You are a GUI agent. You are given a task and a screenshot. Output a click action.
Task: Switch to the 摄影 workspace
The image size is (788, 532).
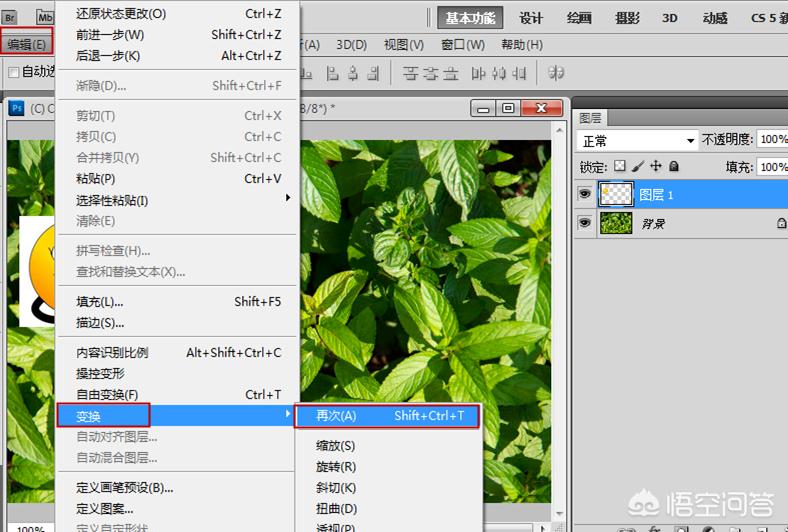[x=627, y=18]
